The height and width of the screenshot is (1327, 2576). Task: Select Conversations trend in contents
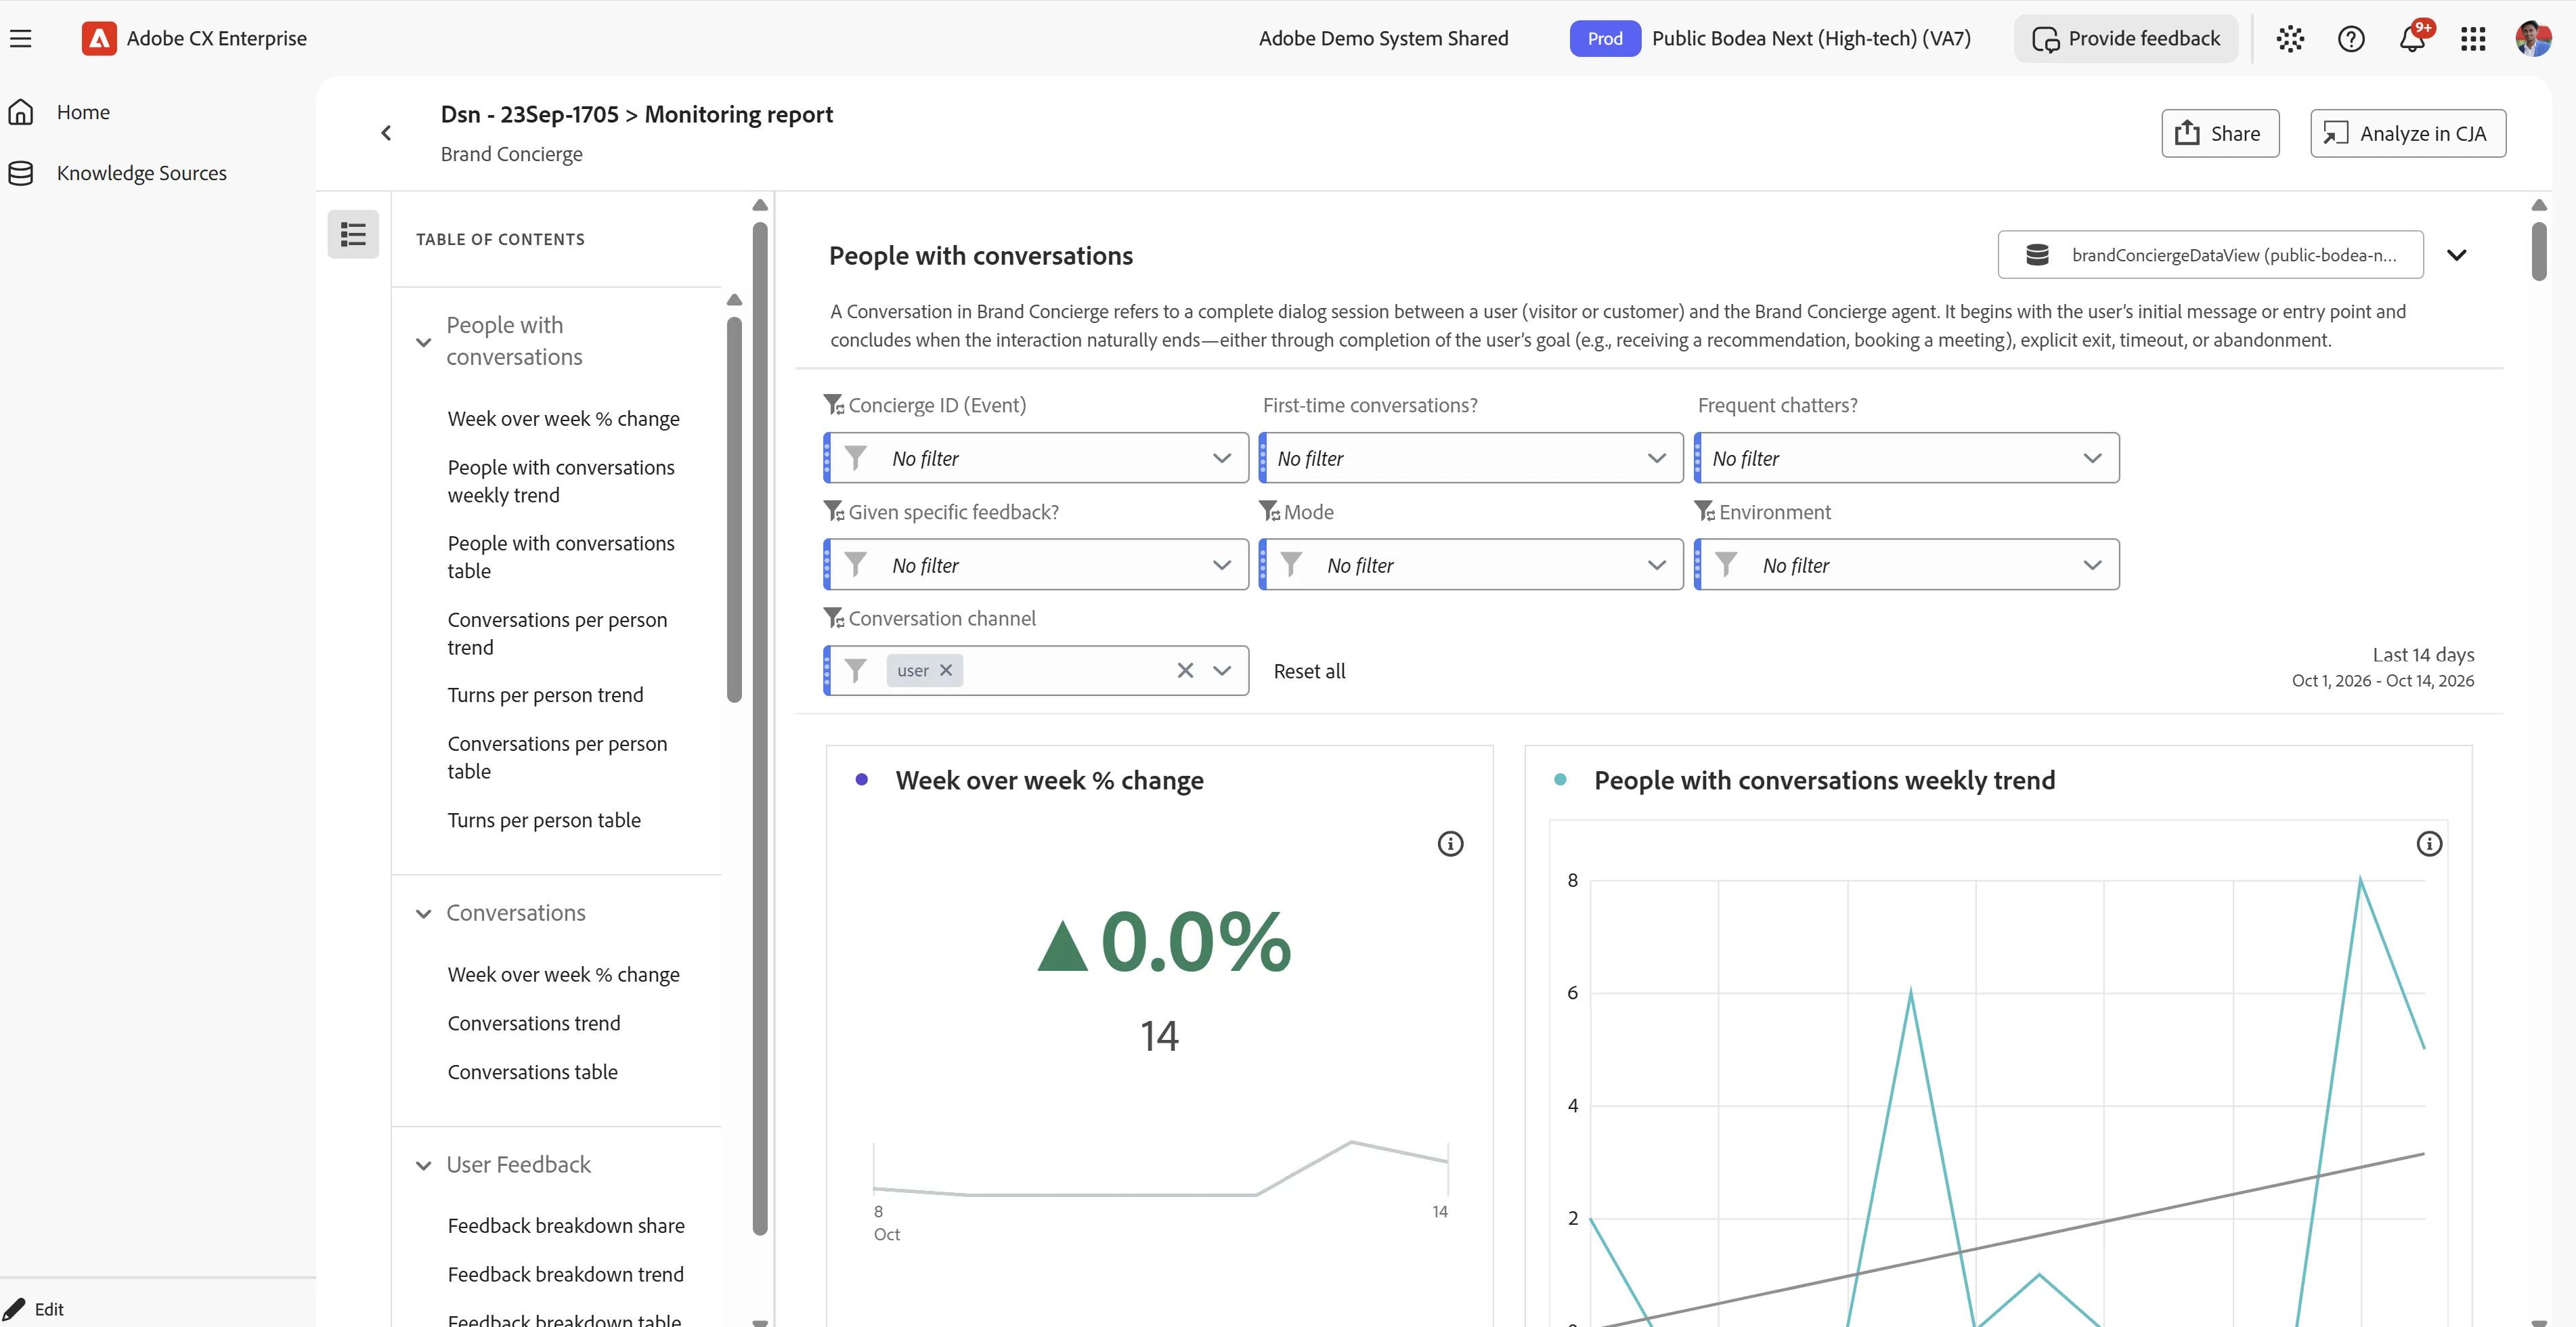[534, 1023]
